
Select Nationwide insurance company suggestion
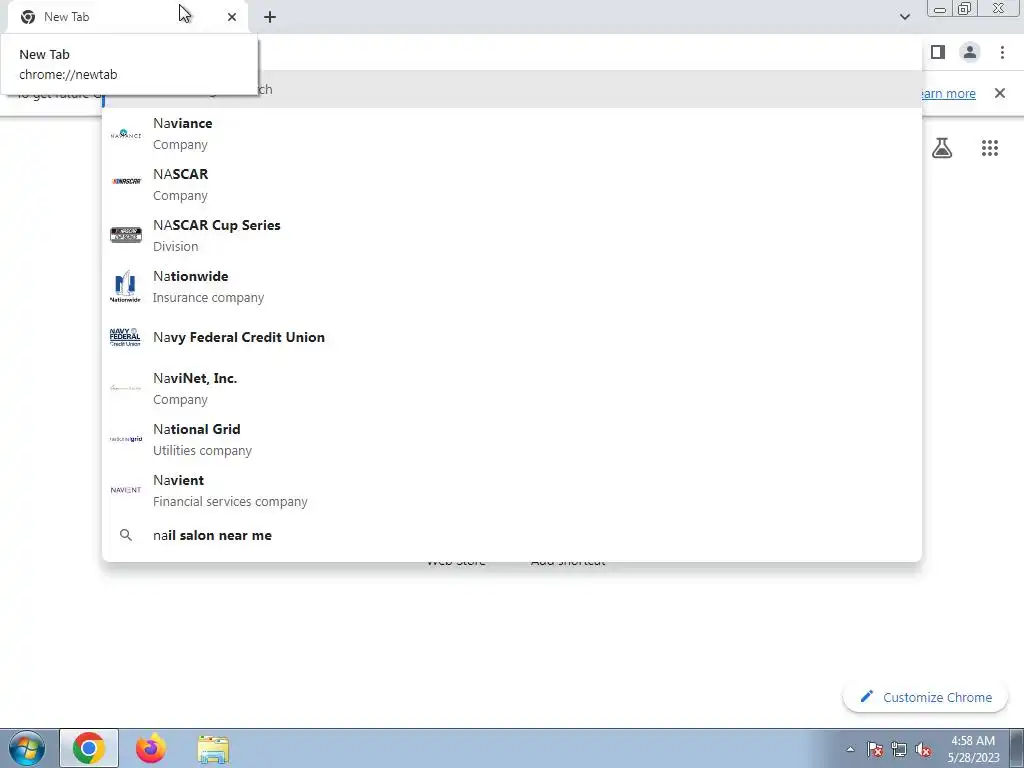pos(512,287)
